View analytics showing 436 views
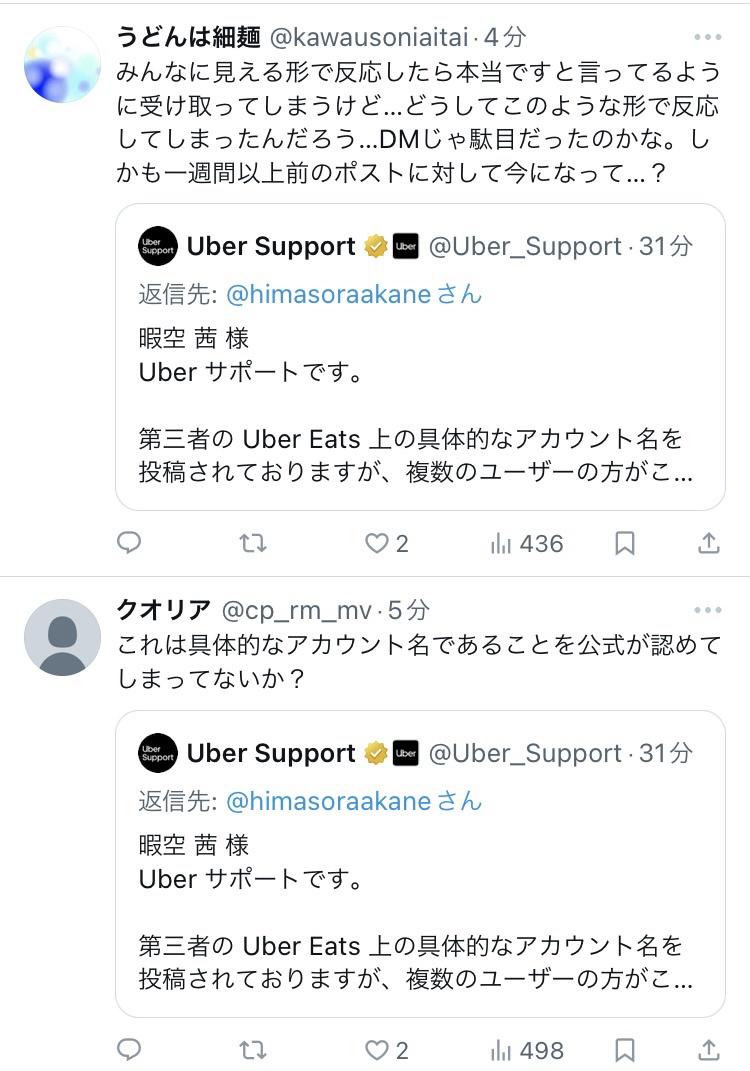This screenshot has width=750, height=1071. [x=527, y=543]
